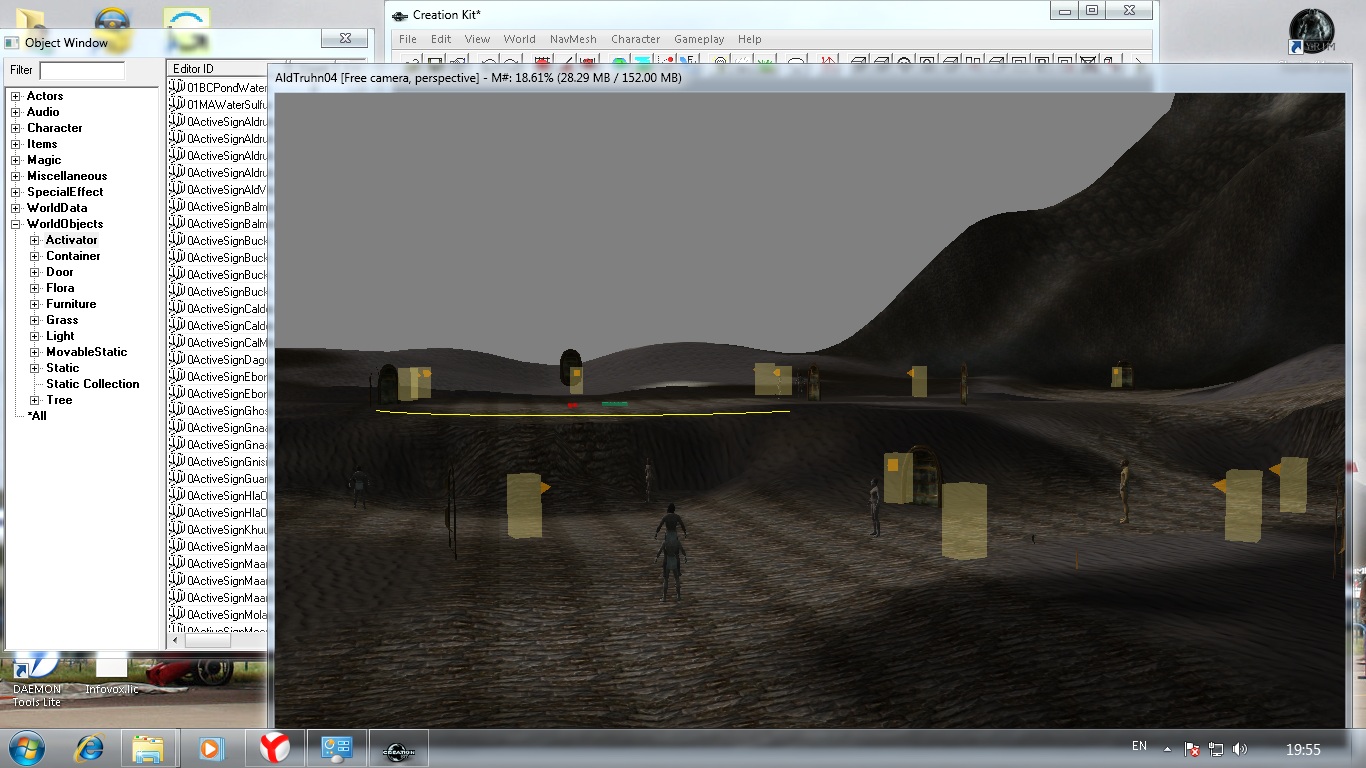
Task: Select the Static Collection tree item
Action: pyautogui.click(x=93, y=384)
